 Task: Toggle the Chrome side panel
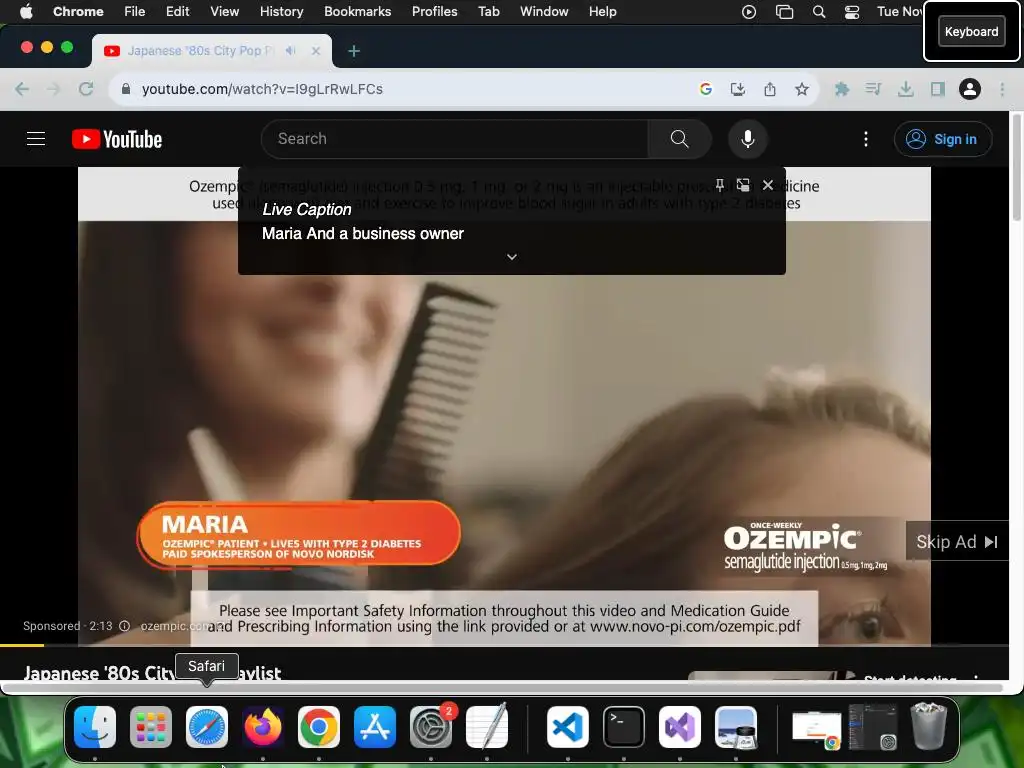click(938, 89)
